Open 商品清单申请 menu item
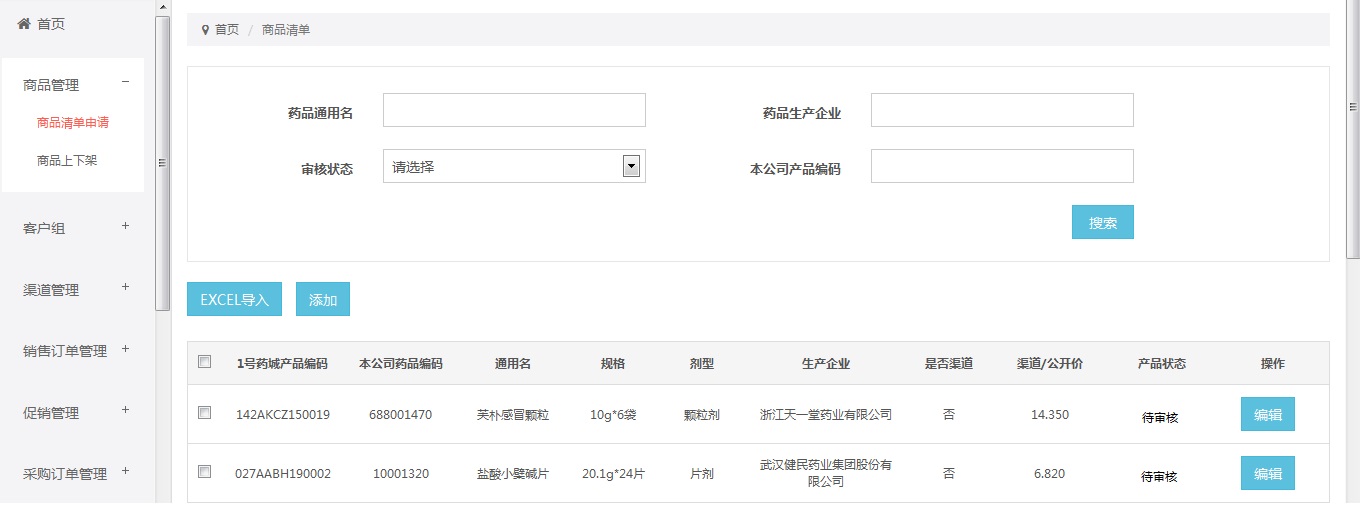The image size is (1366, 507). coord(73,123)
